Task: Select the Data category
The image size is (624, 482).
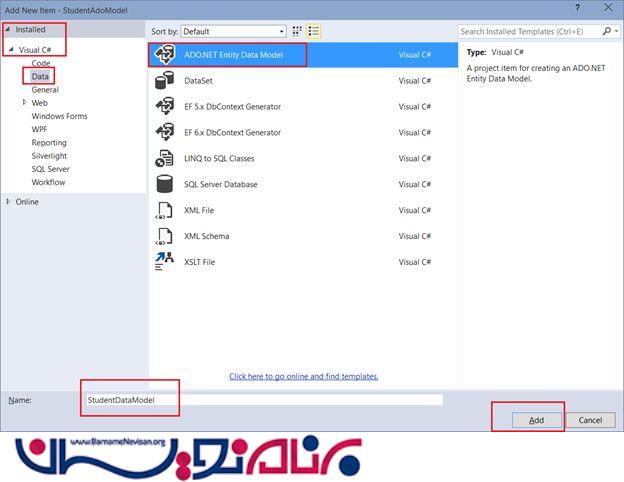Action: [40, 76]
